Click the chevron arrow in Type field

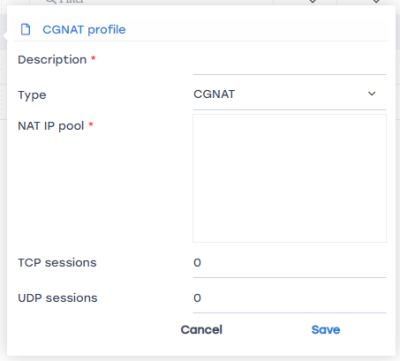pos(372,94)
